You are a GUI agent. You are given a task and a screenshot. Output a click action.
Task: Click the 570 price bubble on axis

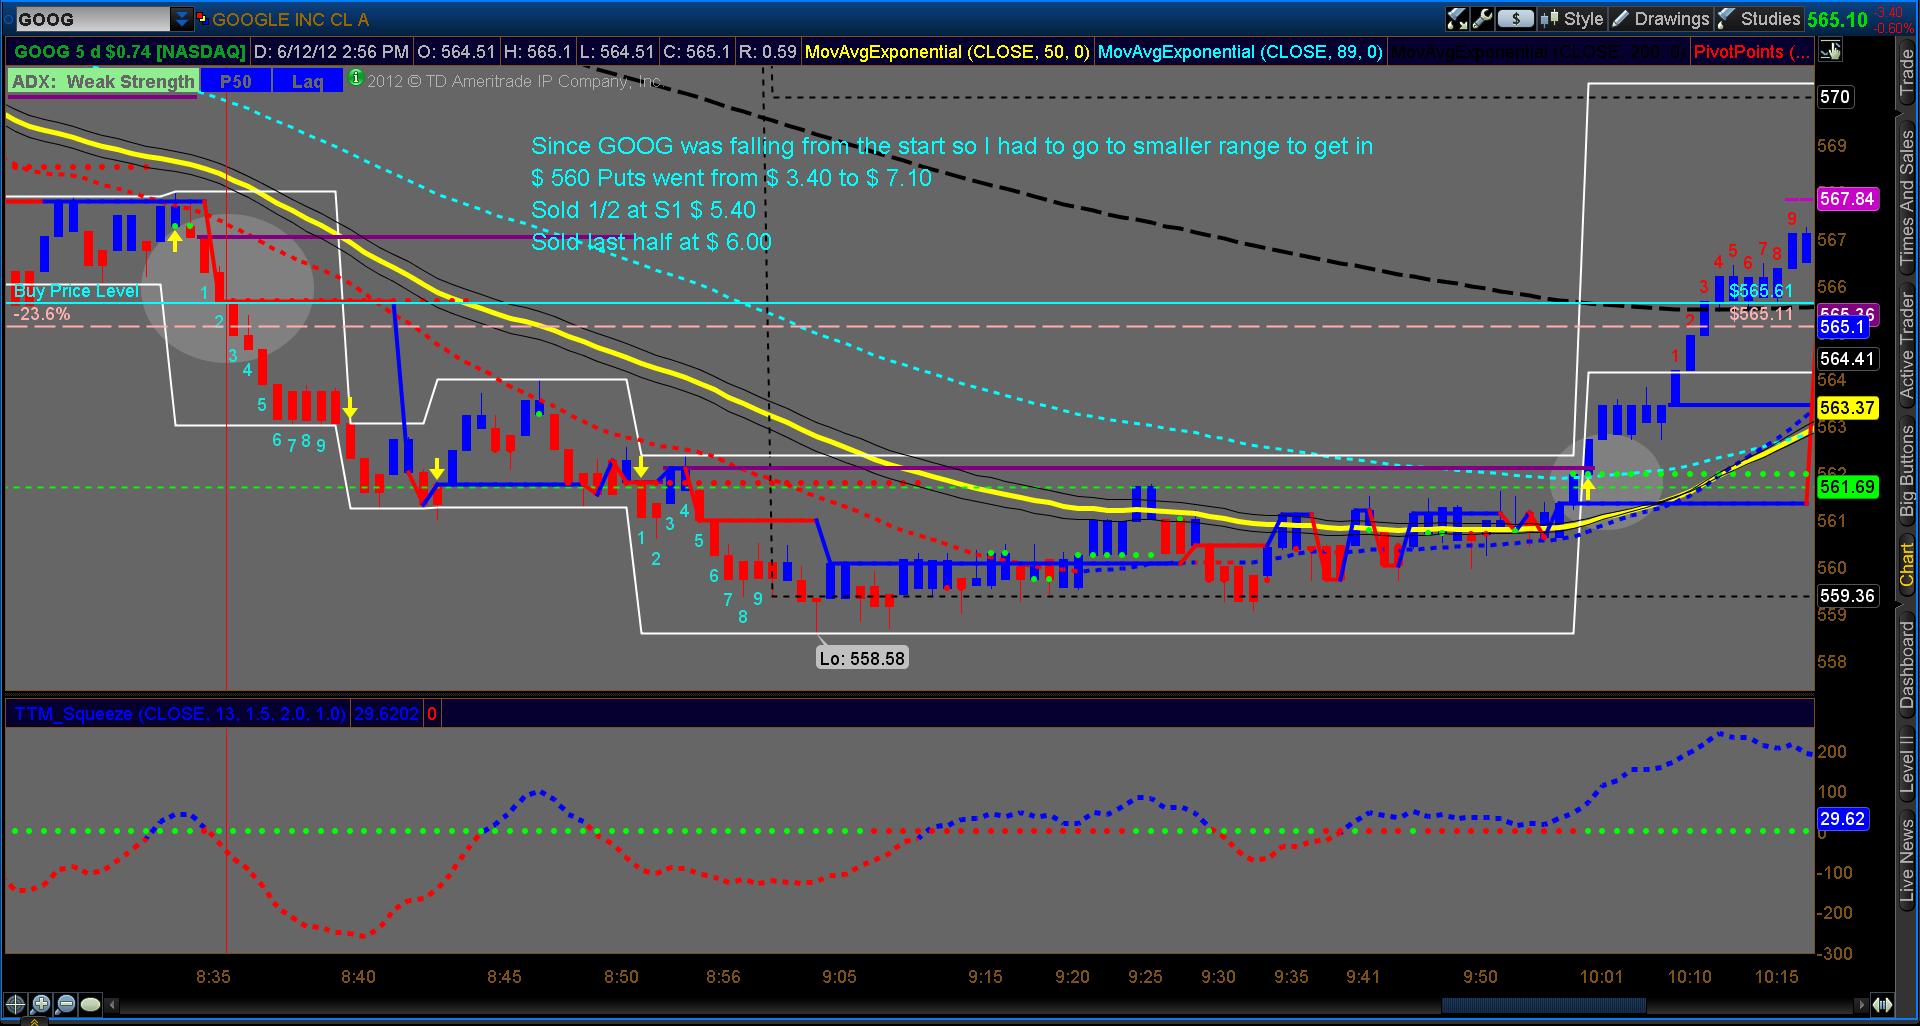pos(1834,97)
